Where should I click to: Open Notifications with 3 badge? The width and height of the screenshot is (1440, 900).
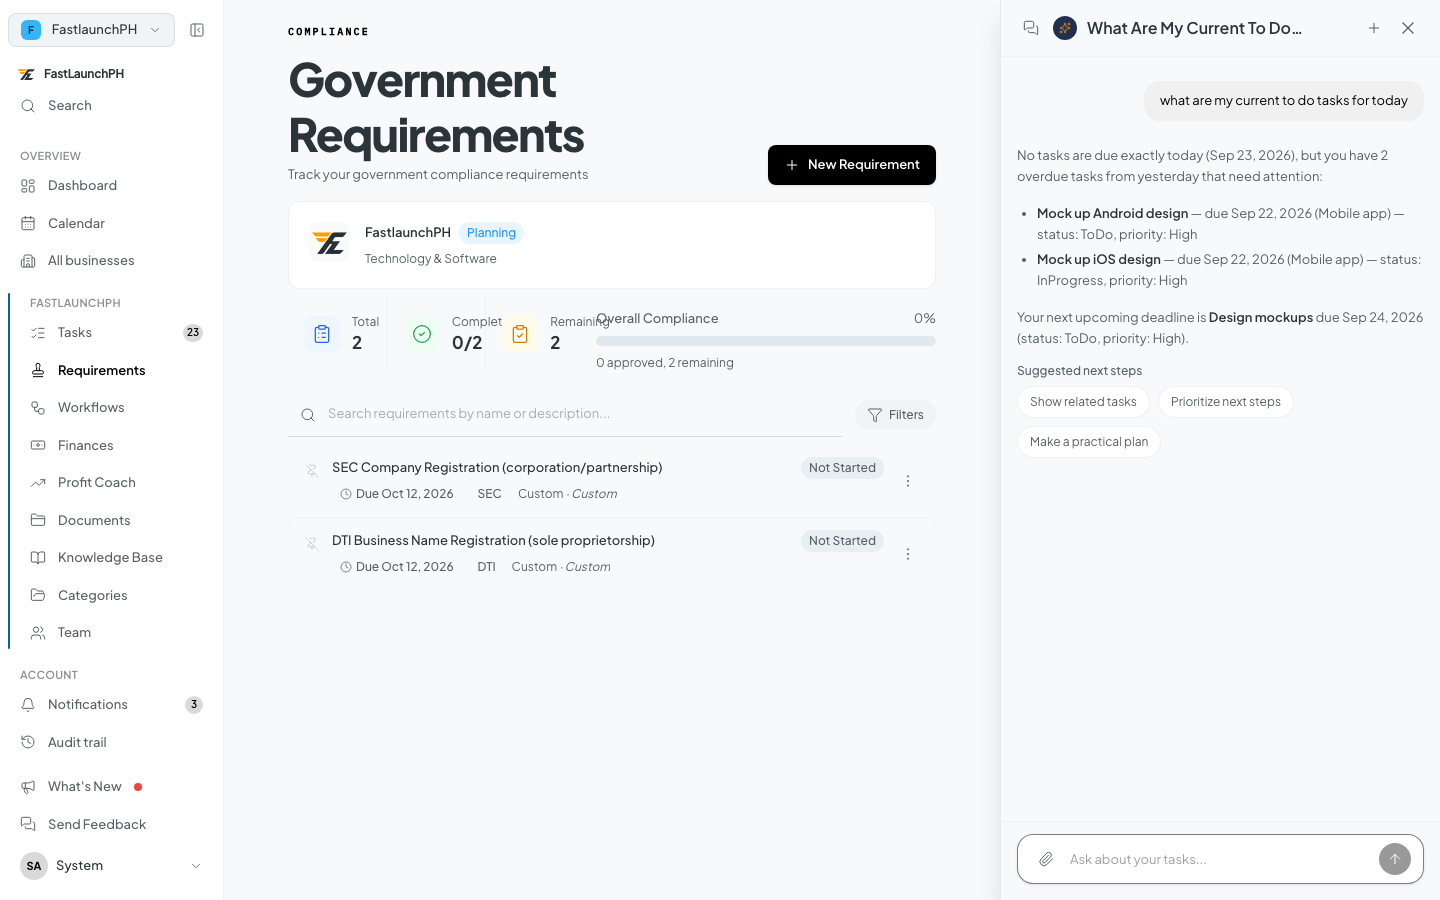click(111, 705)
